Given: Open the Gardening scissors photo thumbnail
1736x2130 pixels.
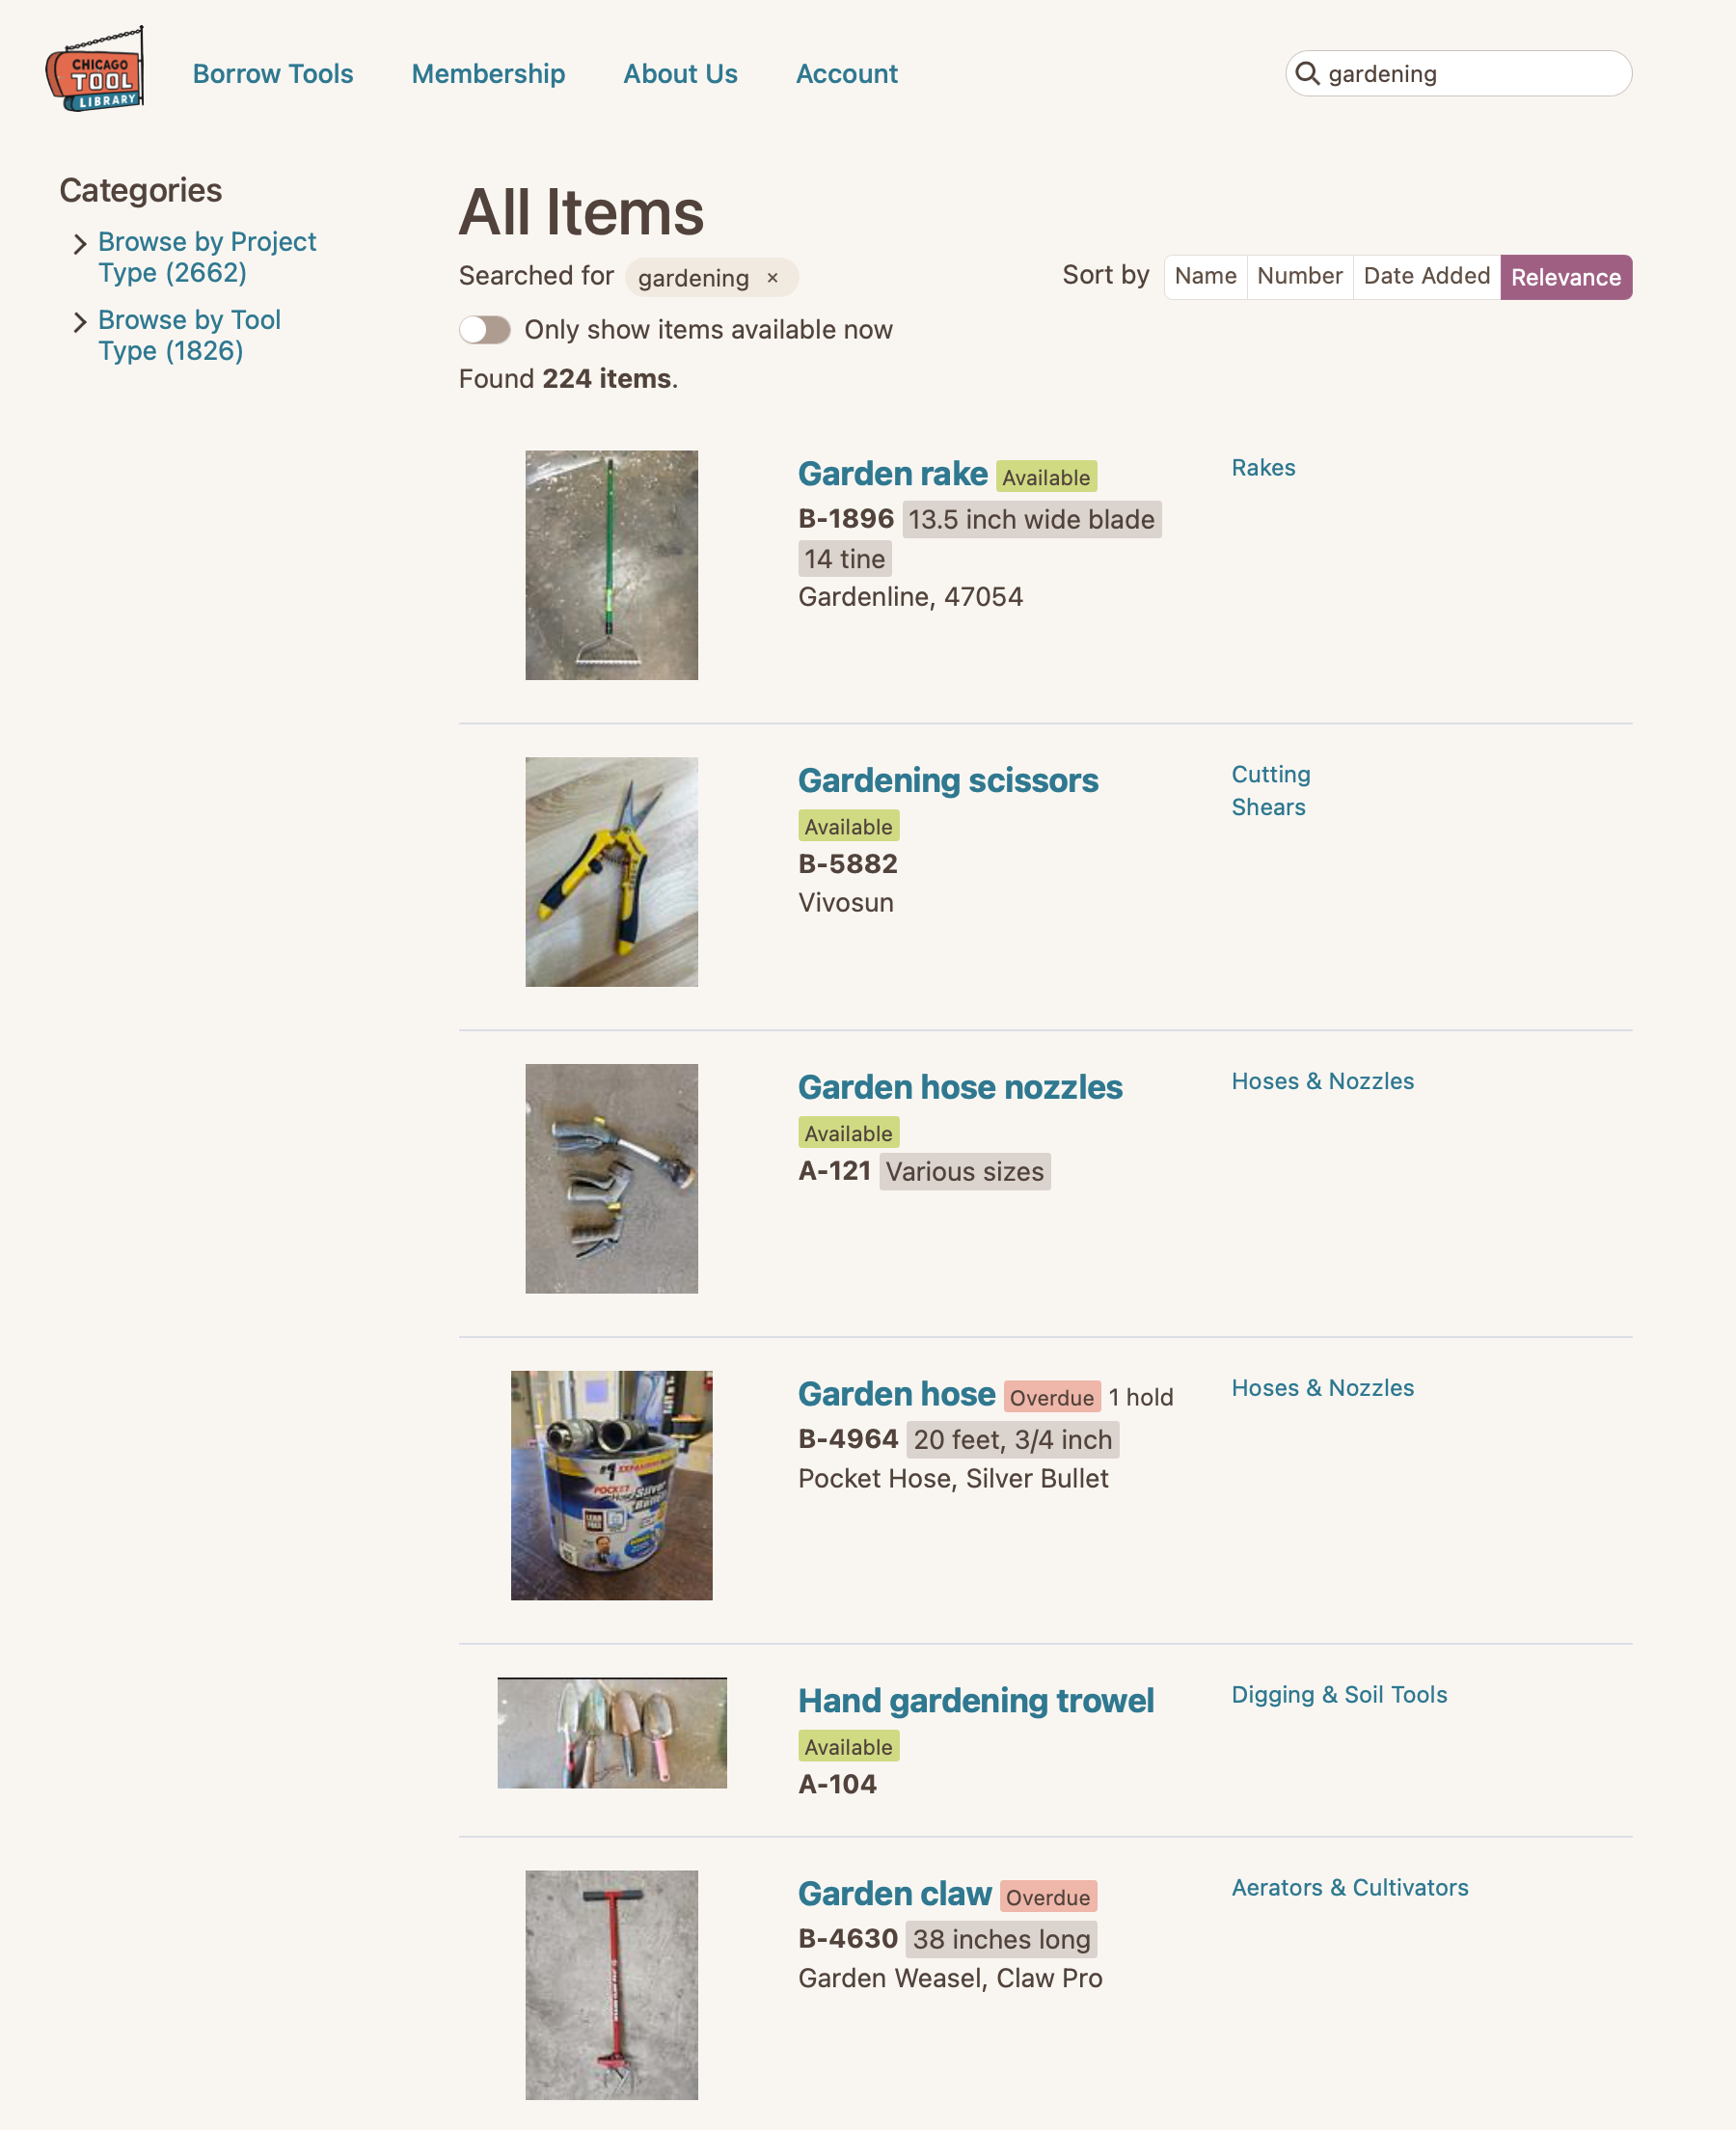Looking at the screenshot, I should (x=611, y=871).
